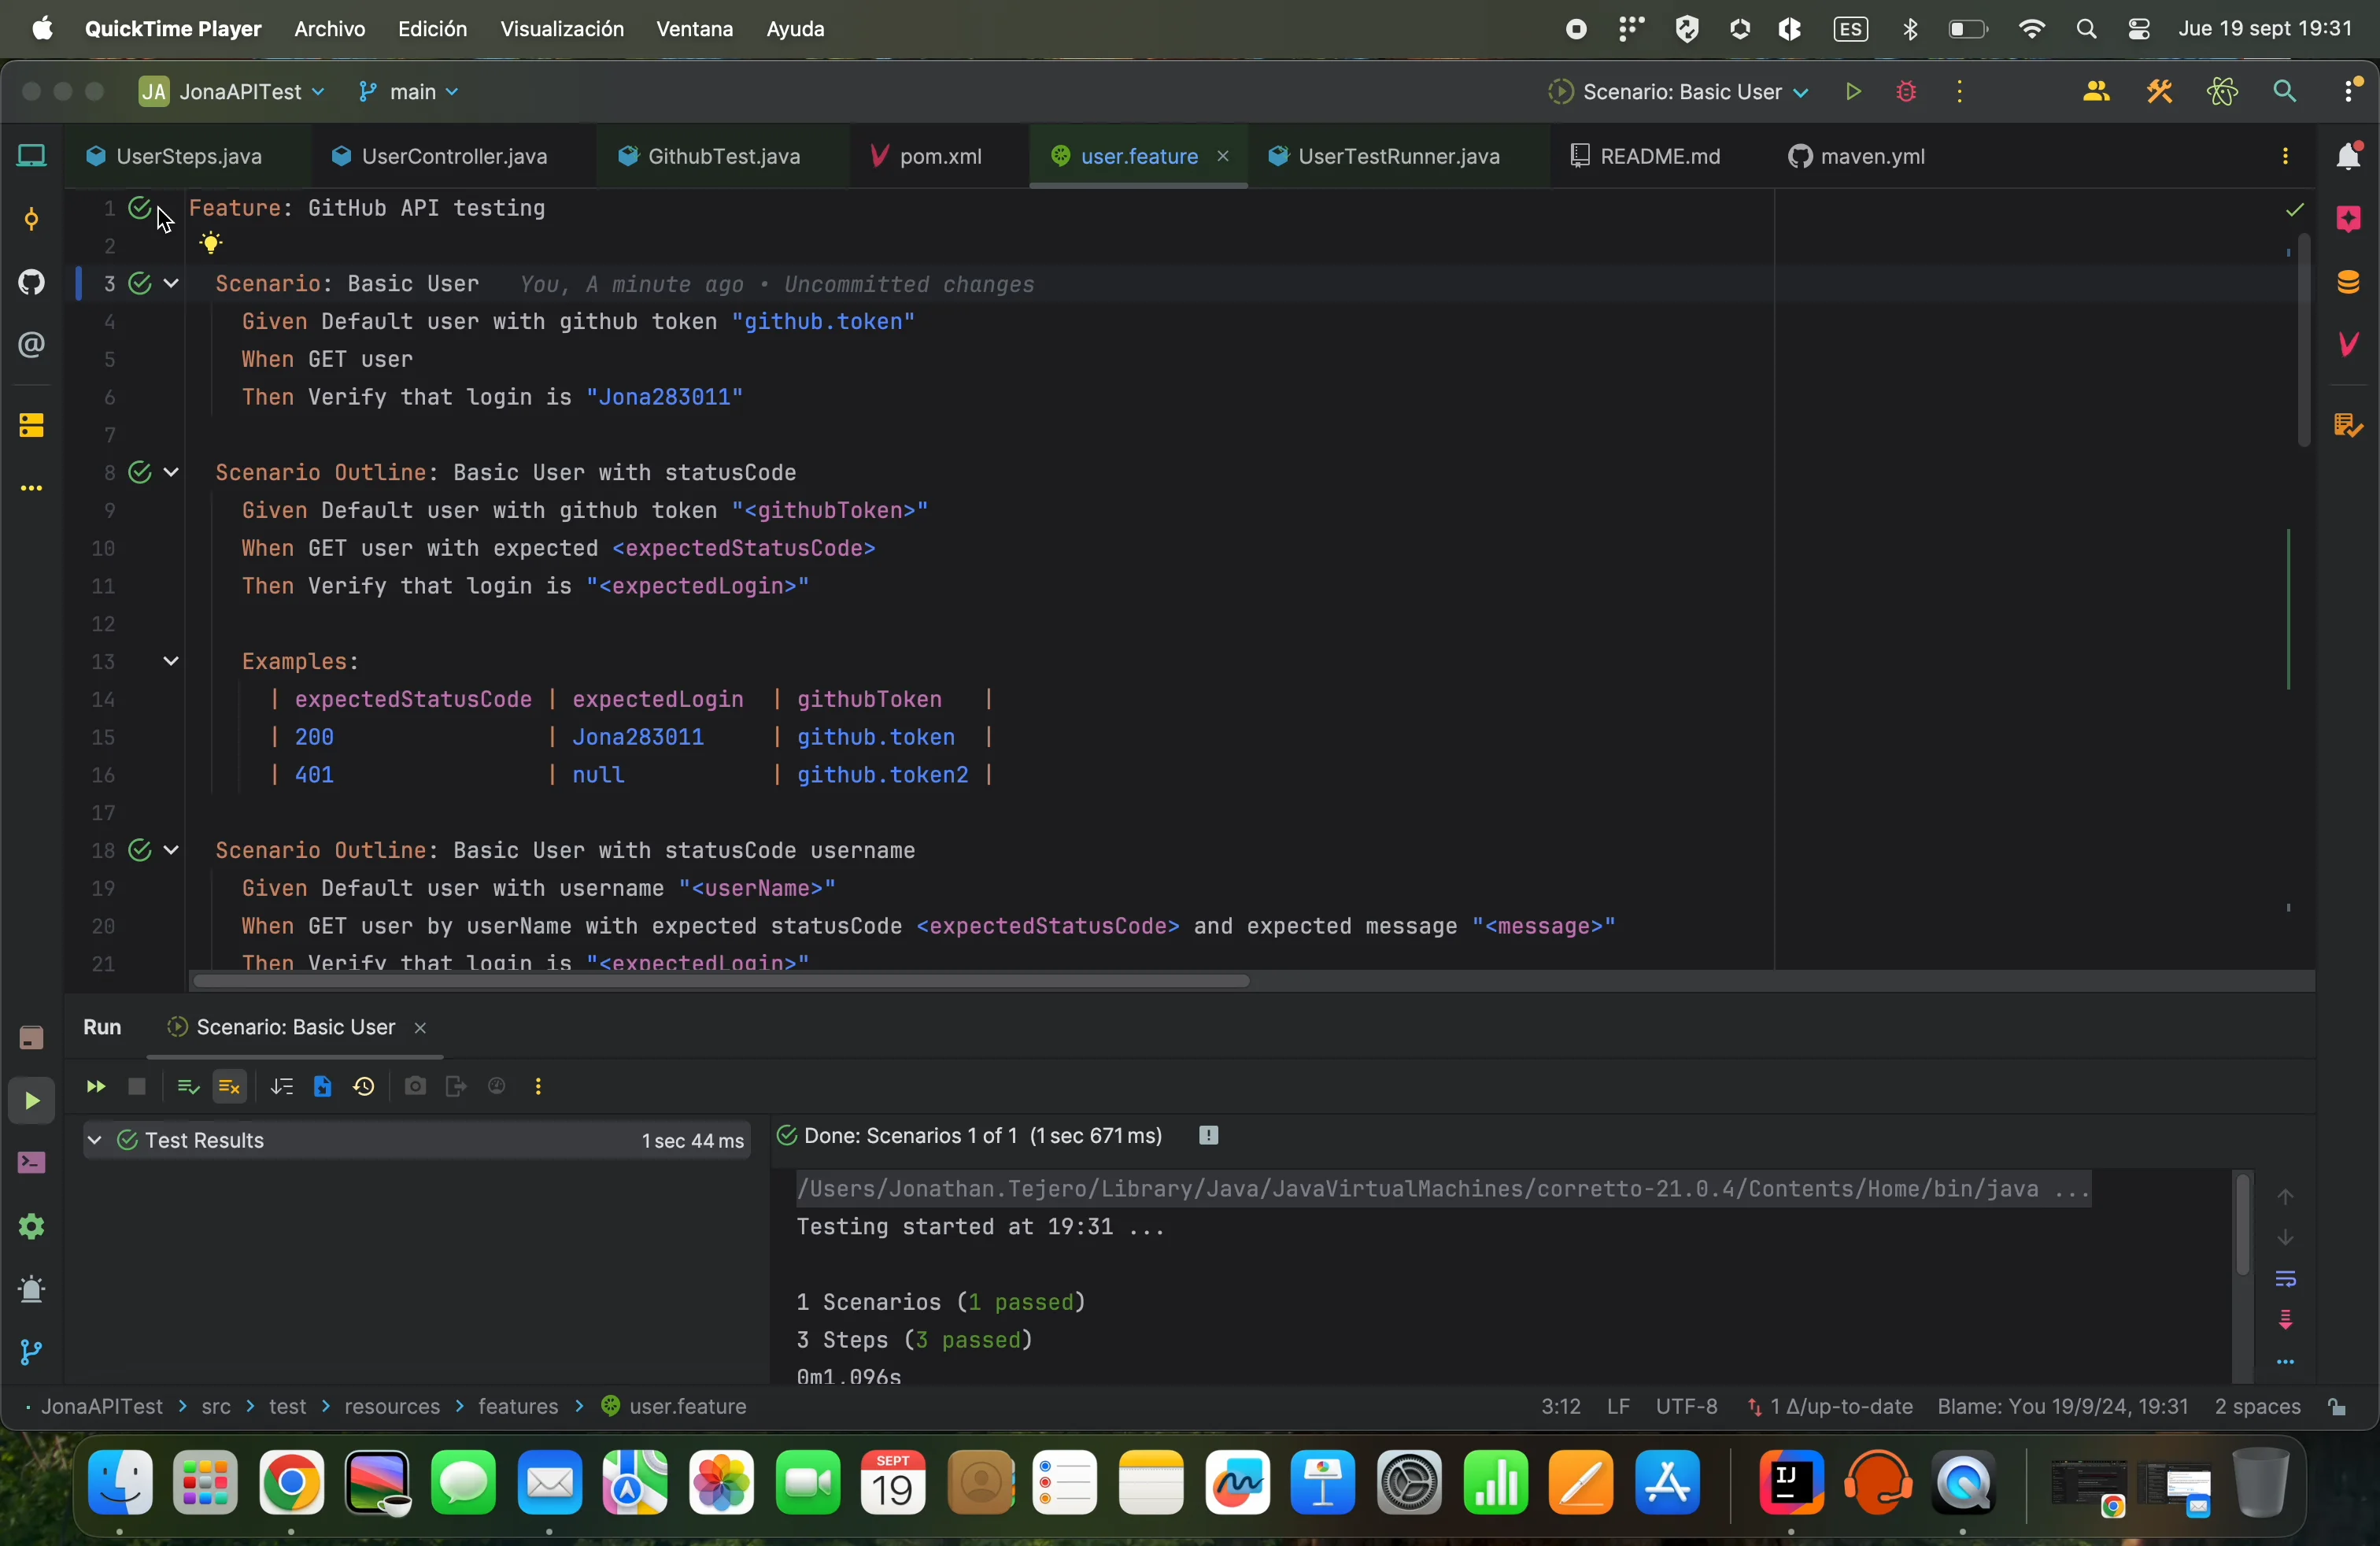Image resolution: width=2380 pixels, height=1546 pixels.
Task: Run the Scenario: Basic User configuration
Action: 1852,92
